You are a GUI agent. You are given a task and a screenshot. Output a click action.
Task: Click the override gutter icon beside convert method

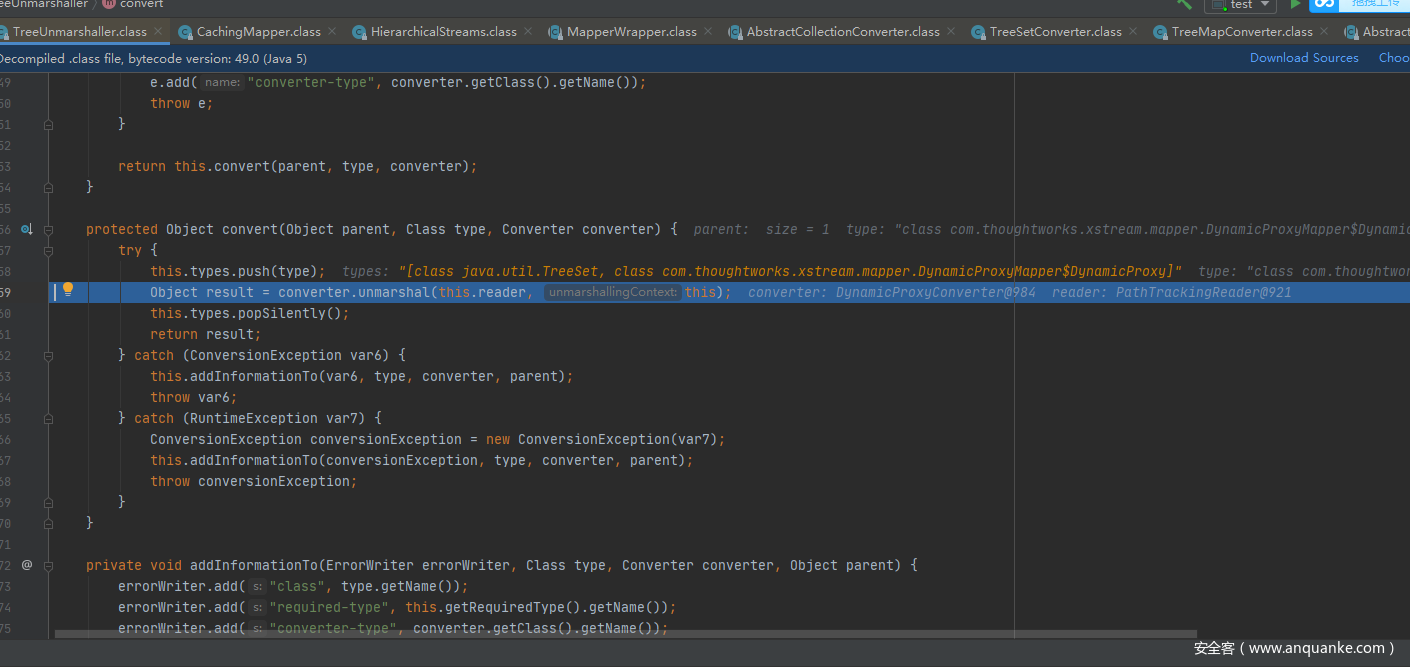click(27, 229)
